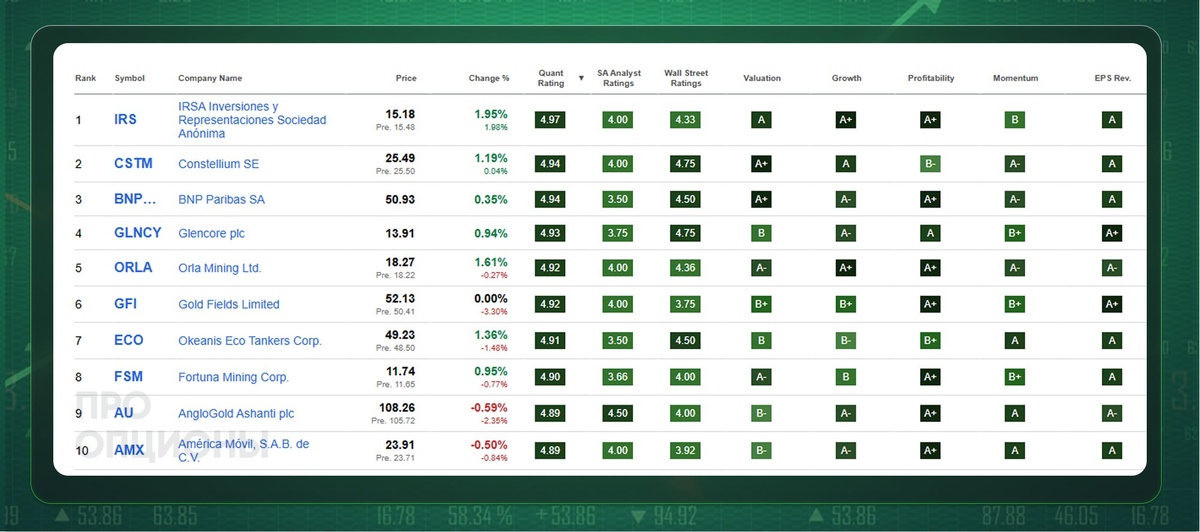
Task: Sort by EPS Rev. column header
Action: pyautogui.click(x=1112, y=78)
